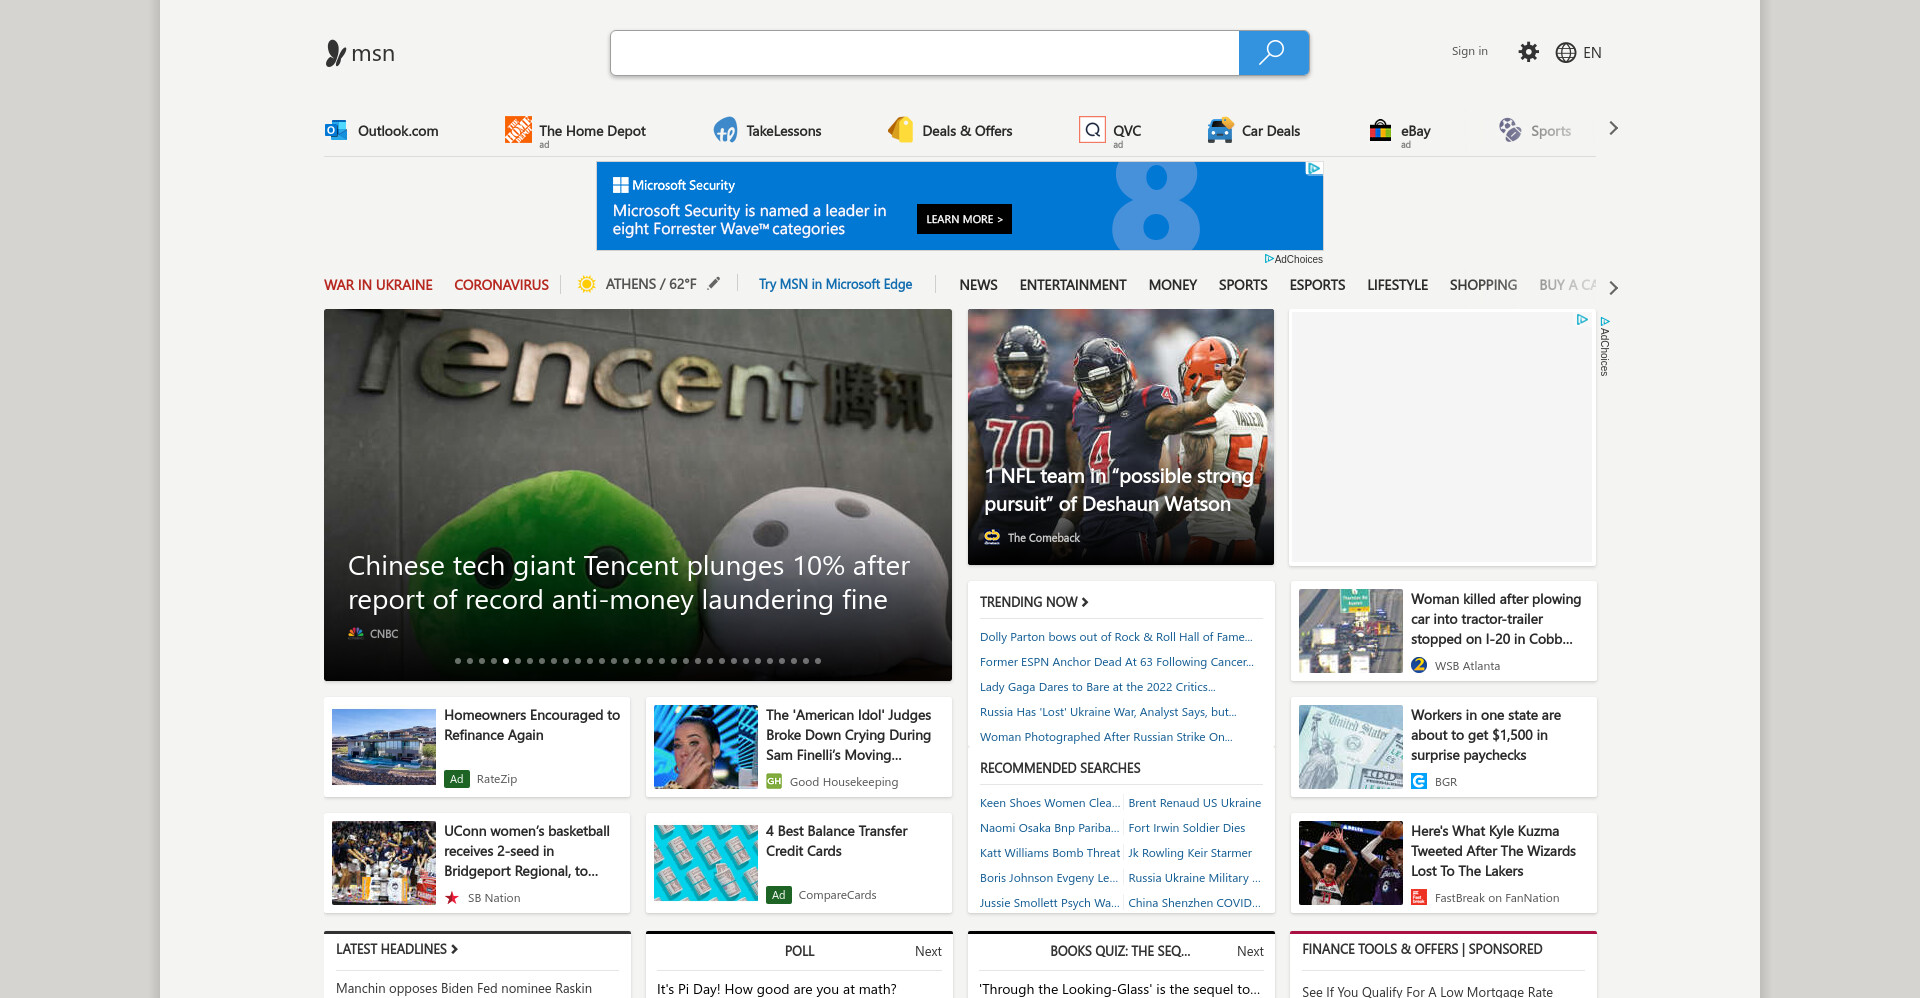
Task: Open Deals & Offers shortcut
Action: click(950, 131)
